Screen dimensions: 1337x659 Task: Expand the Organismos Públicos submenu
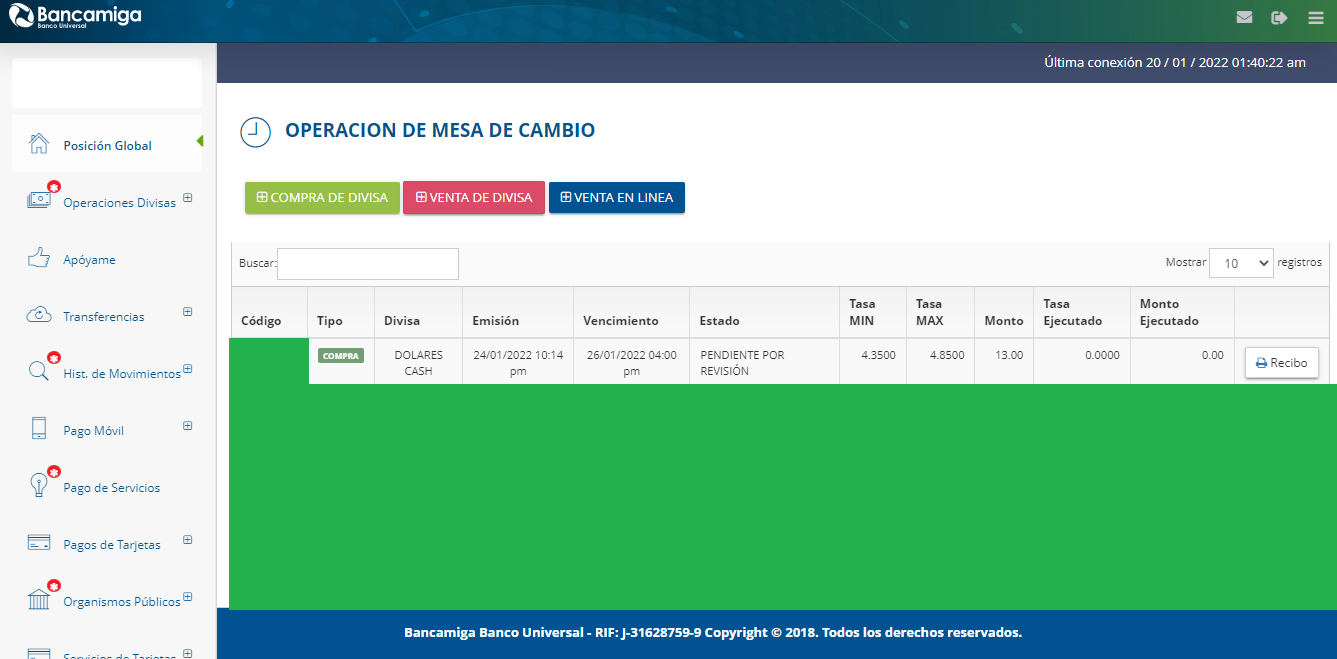tap(187, 597)
